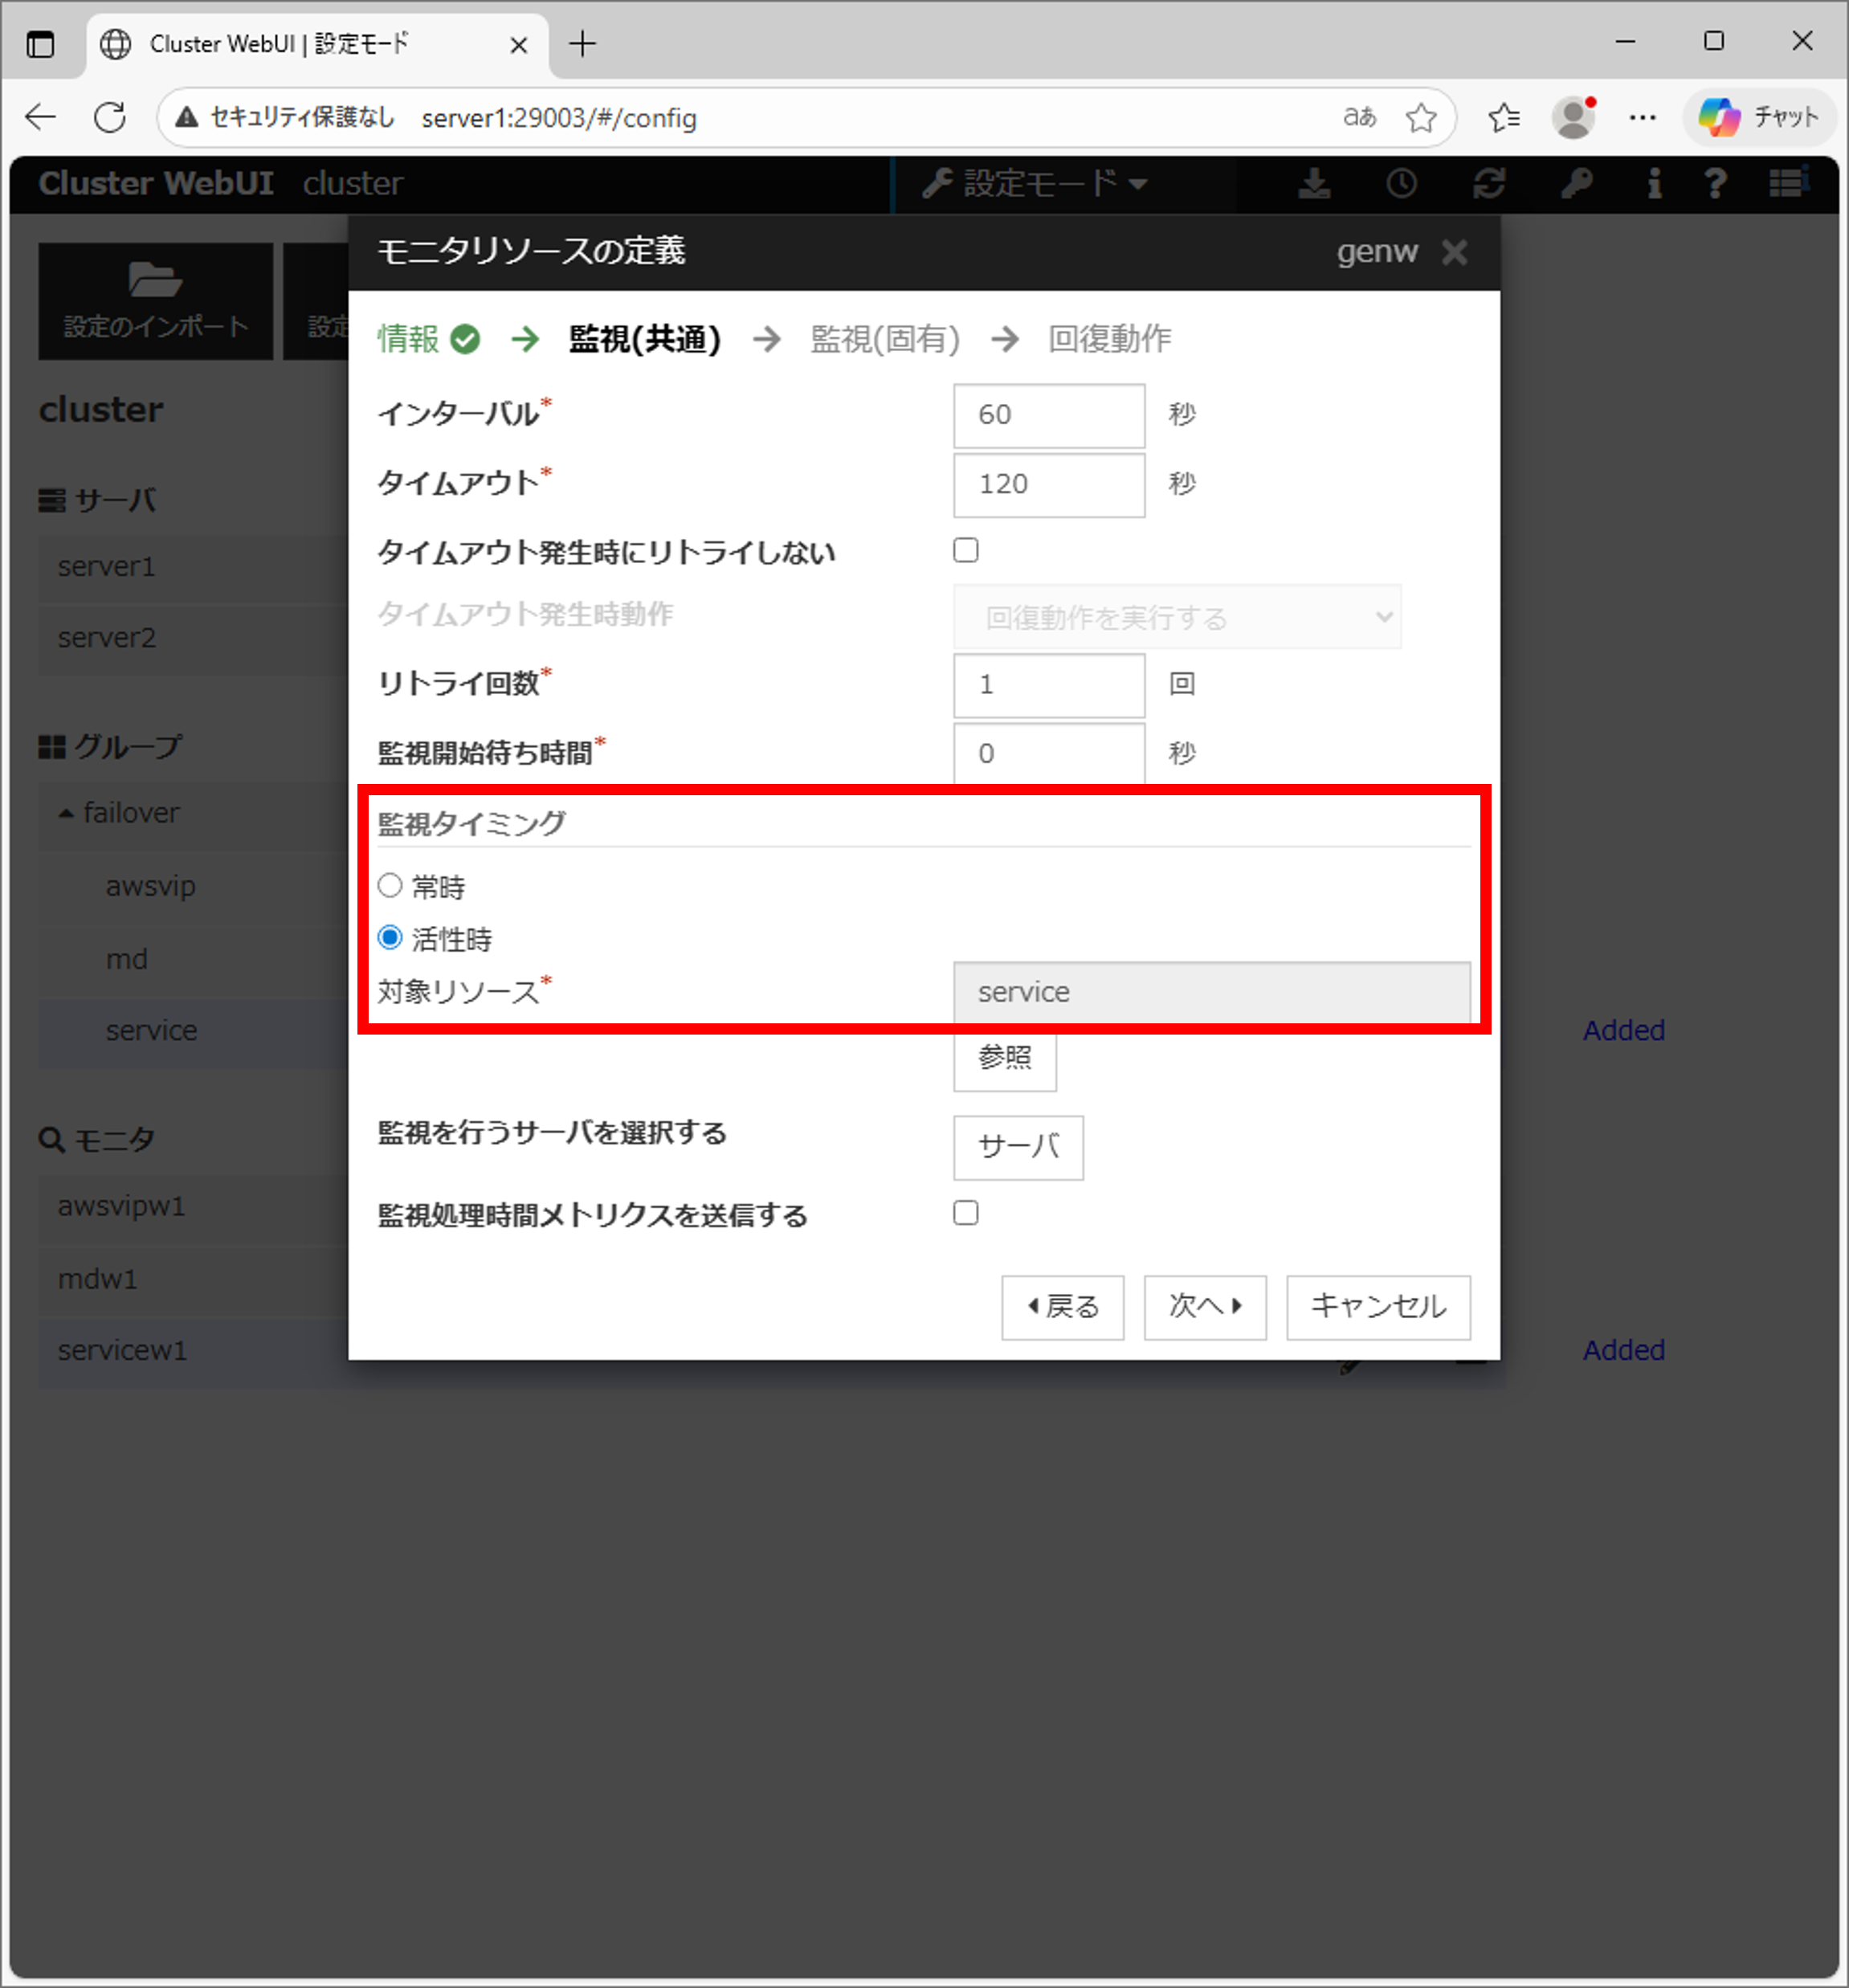Click the refresh sync icon in Cluster WebUI header

pos(1489,184)
